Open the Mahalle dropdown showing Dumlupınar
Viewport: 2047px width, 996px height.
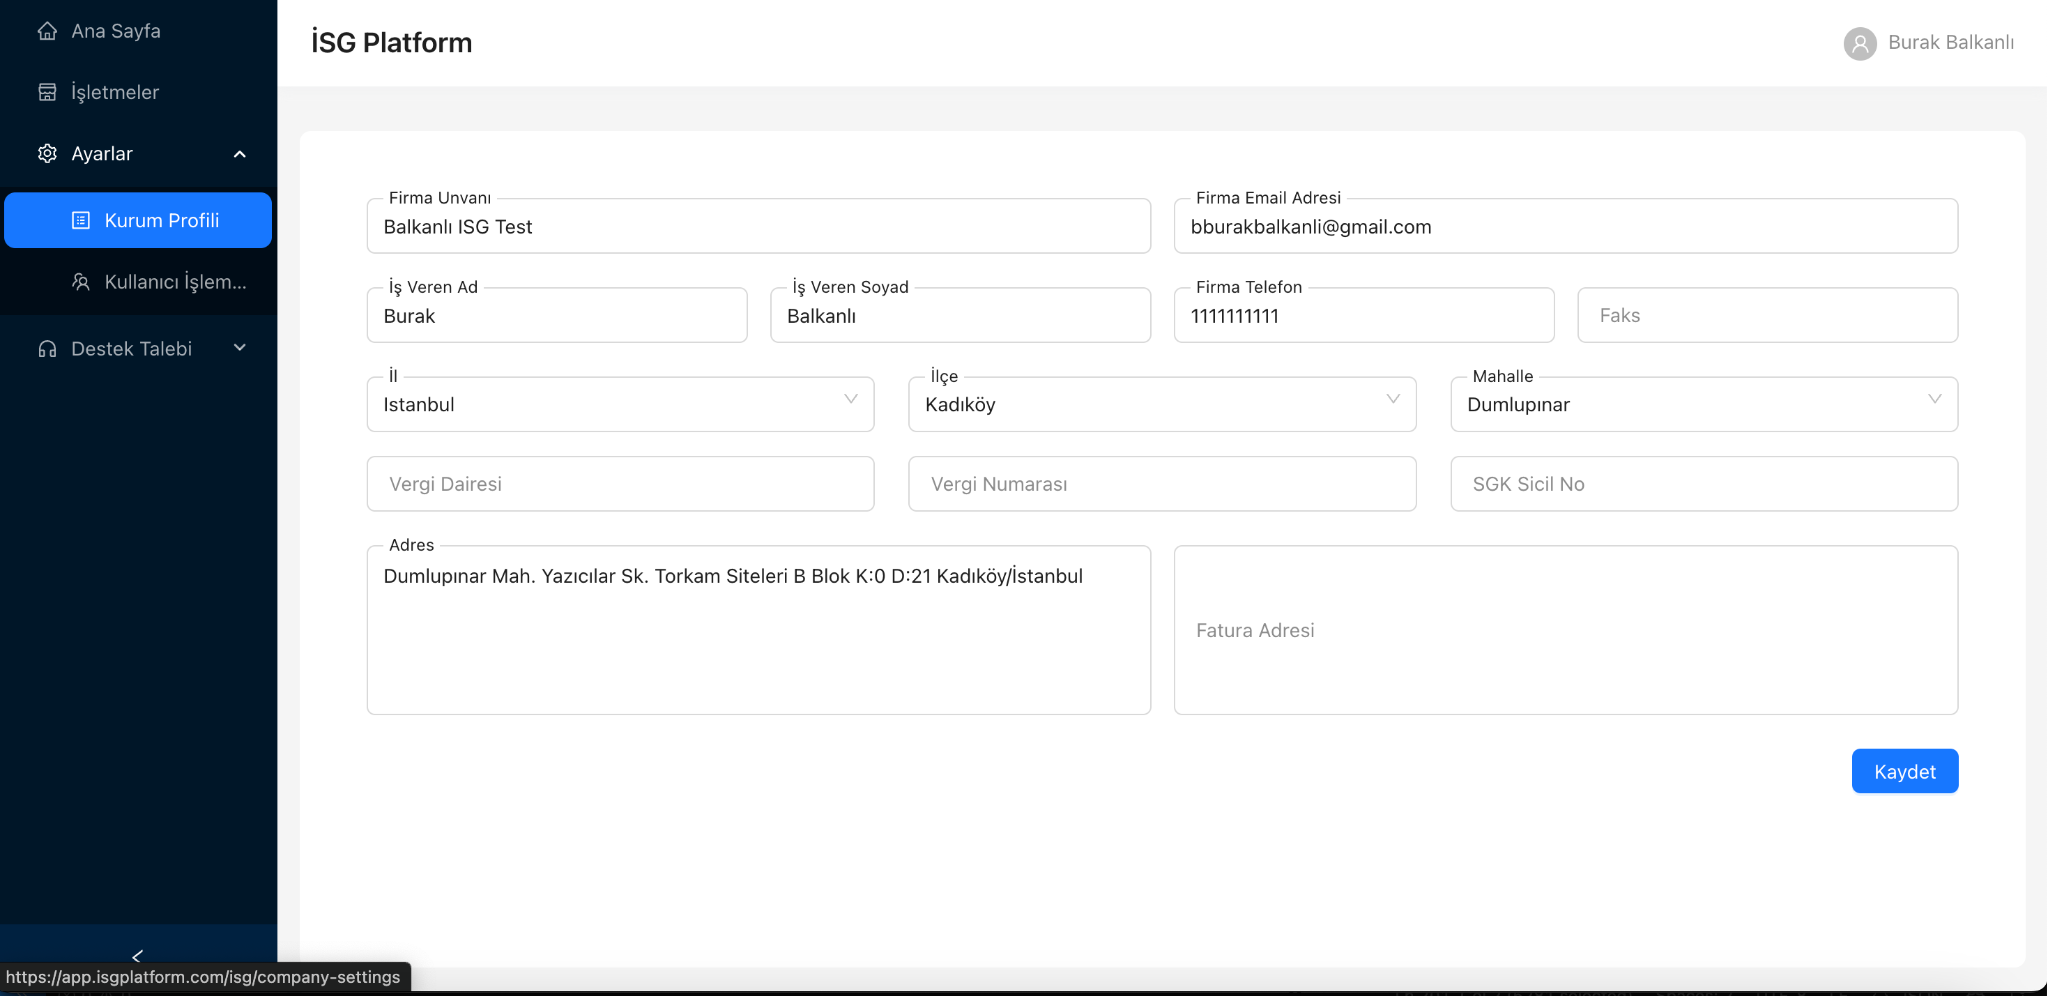coord(1703,404)
